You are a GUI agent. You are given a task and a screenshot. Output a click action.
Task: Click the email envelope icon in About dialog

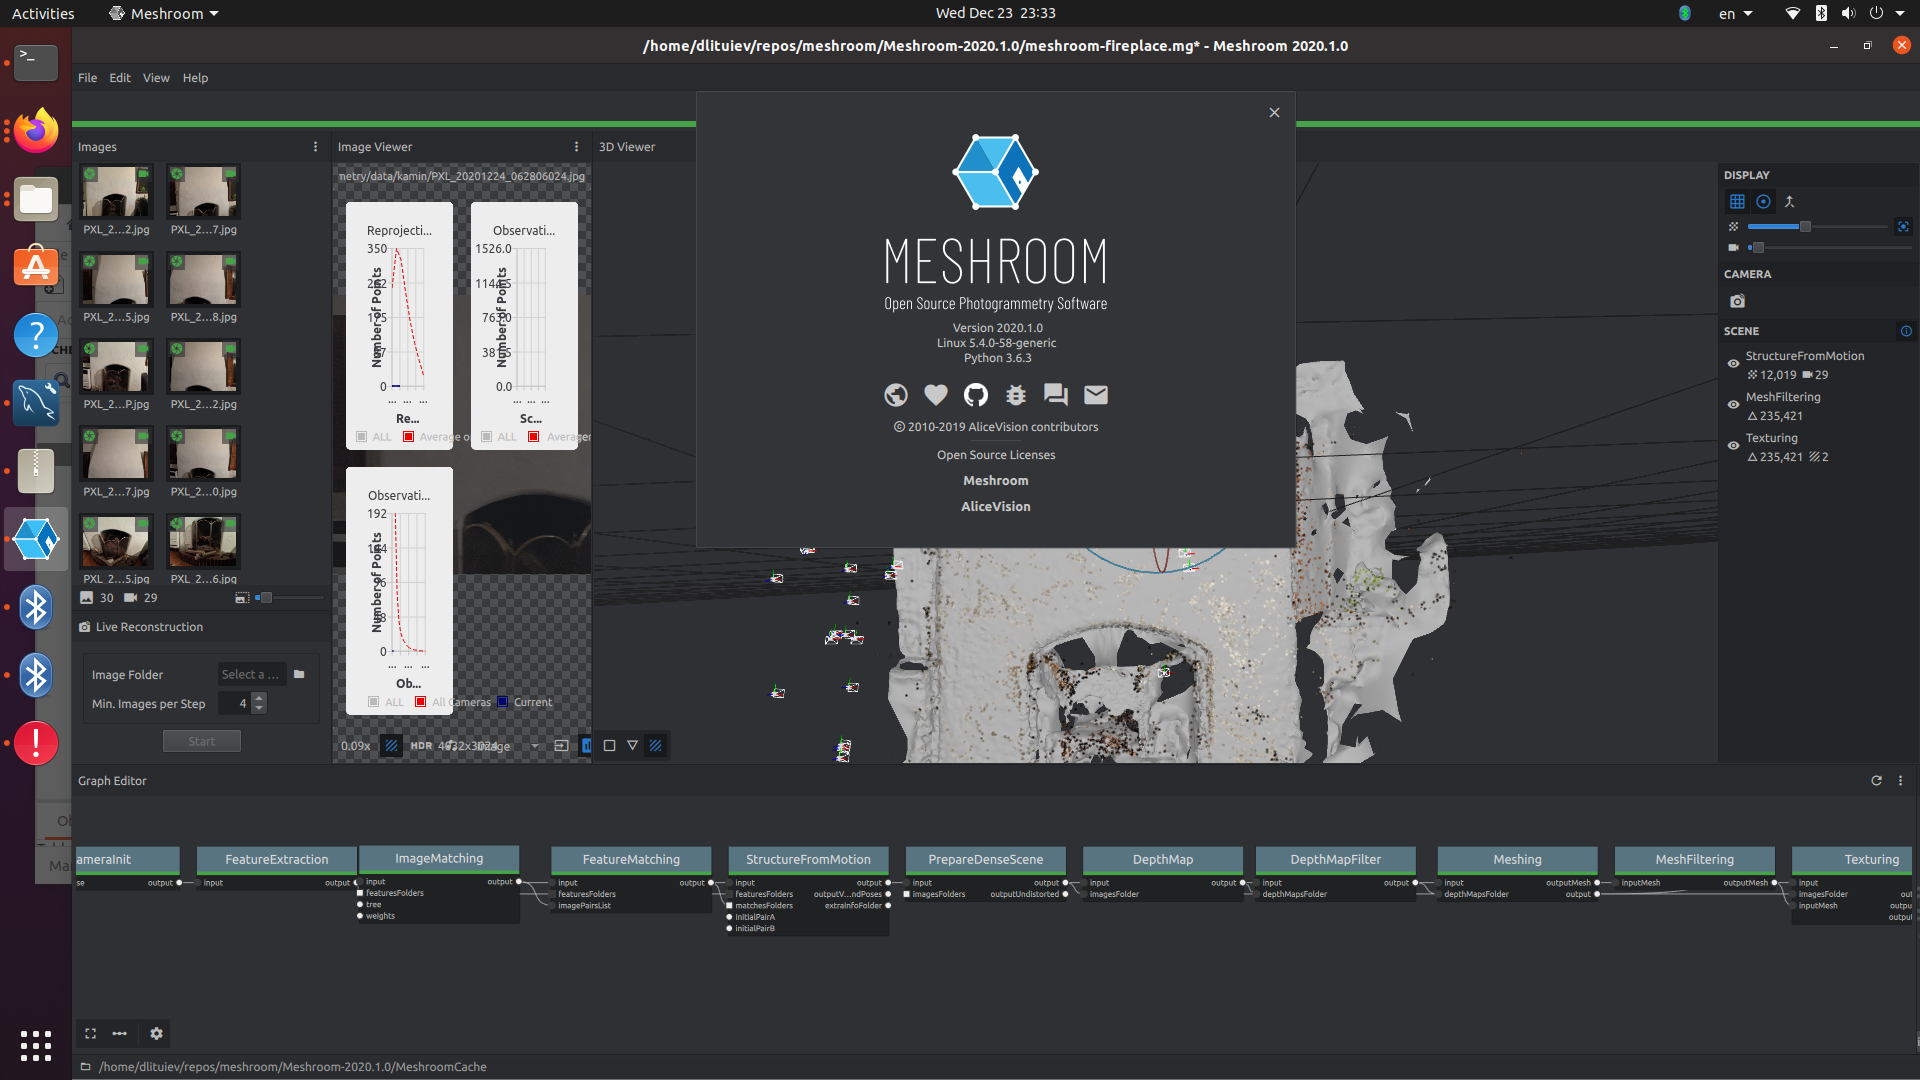click(x=1096, y=395)
